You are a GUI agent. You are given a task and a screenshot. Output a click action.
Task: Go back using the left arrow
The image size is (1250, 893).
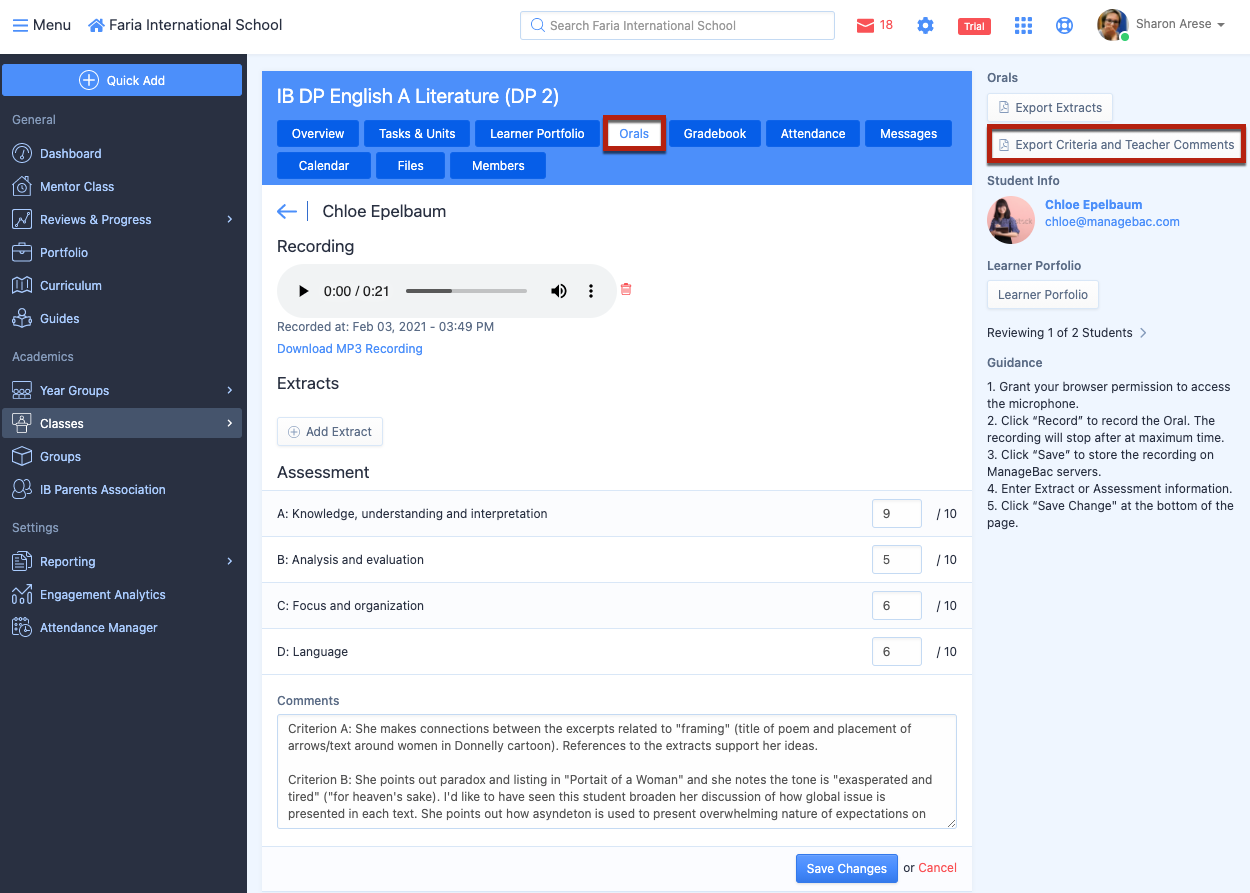tap(287, 211)
